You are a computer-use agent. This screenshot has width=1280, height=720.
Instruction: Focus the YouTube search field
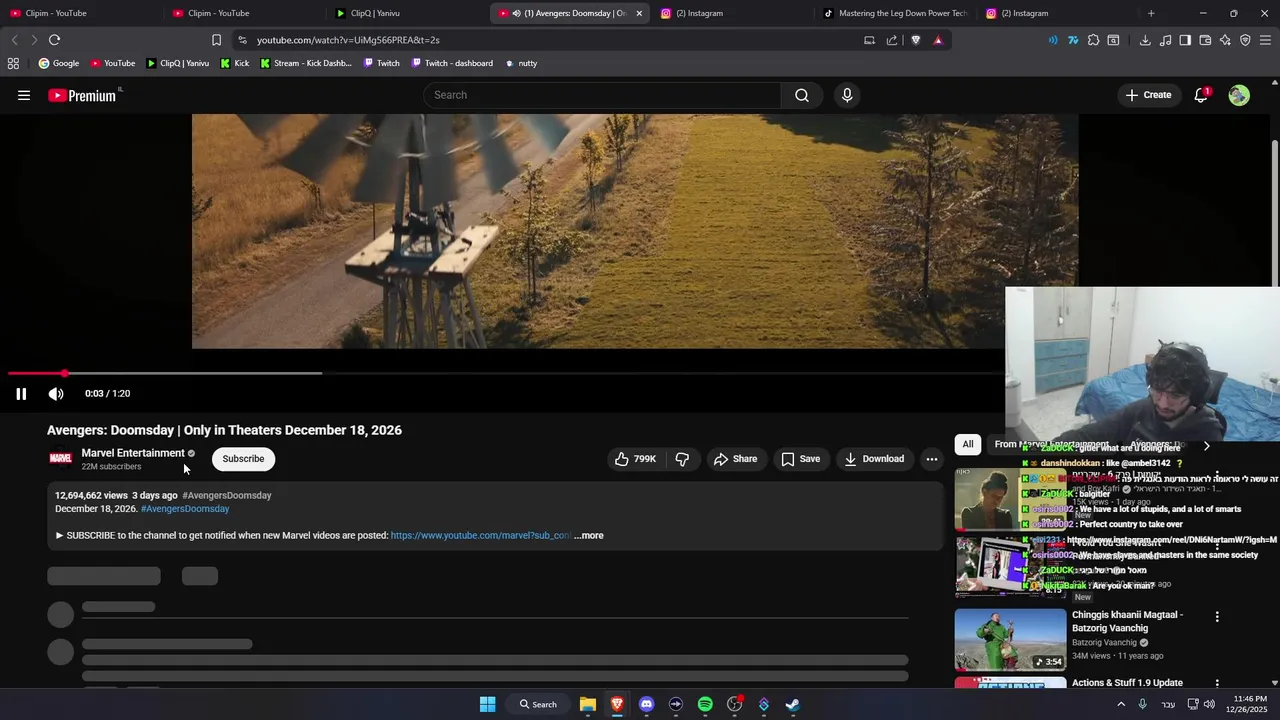click(602, 95)
